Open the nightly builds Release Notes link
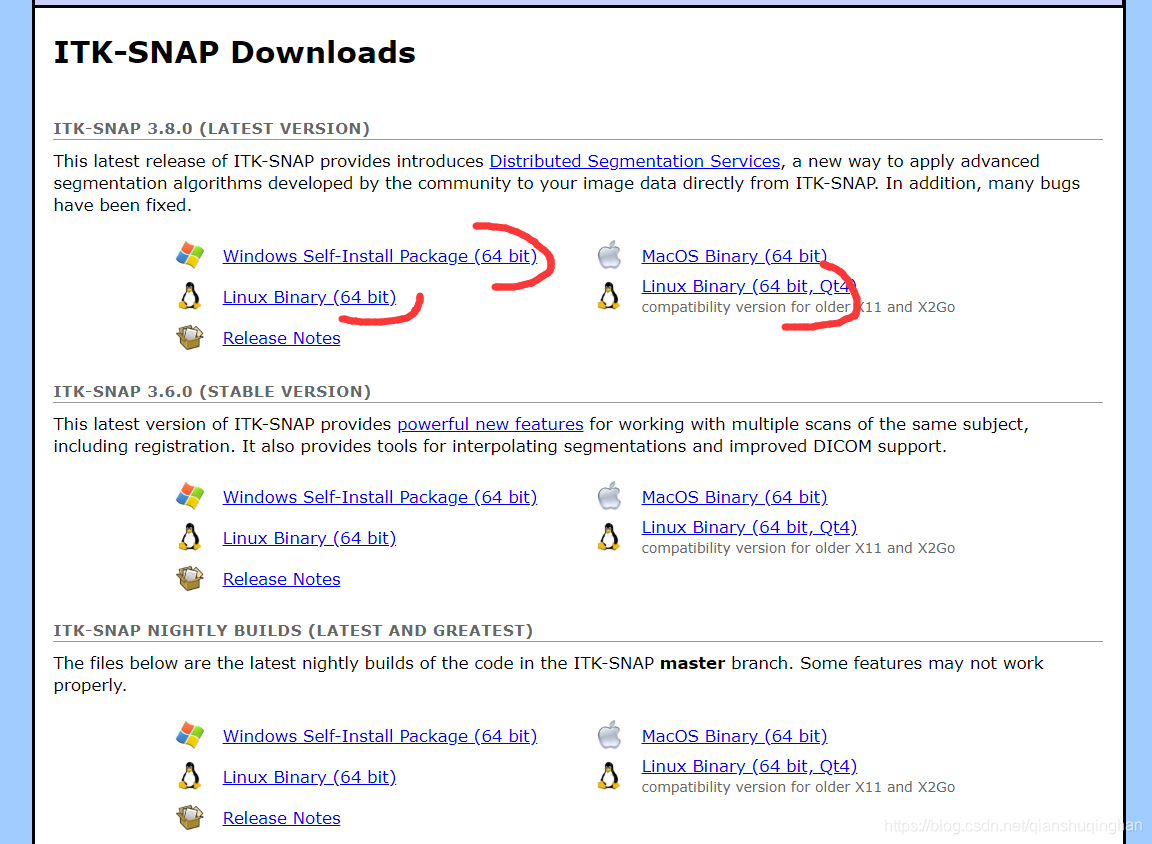 click(x=281, y=818)
